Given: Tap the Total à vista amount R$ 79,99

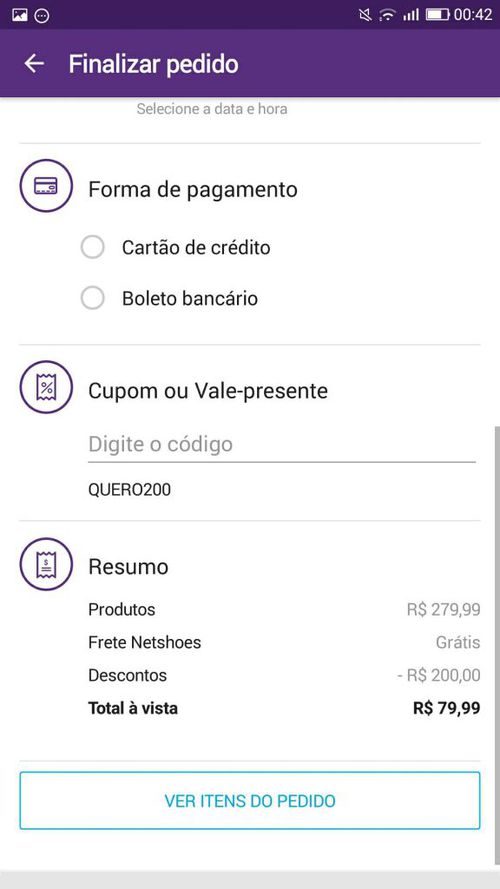Looking at the screenshot, I should 447,708.
